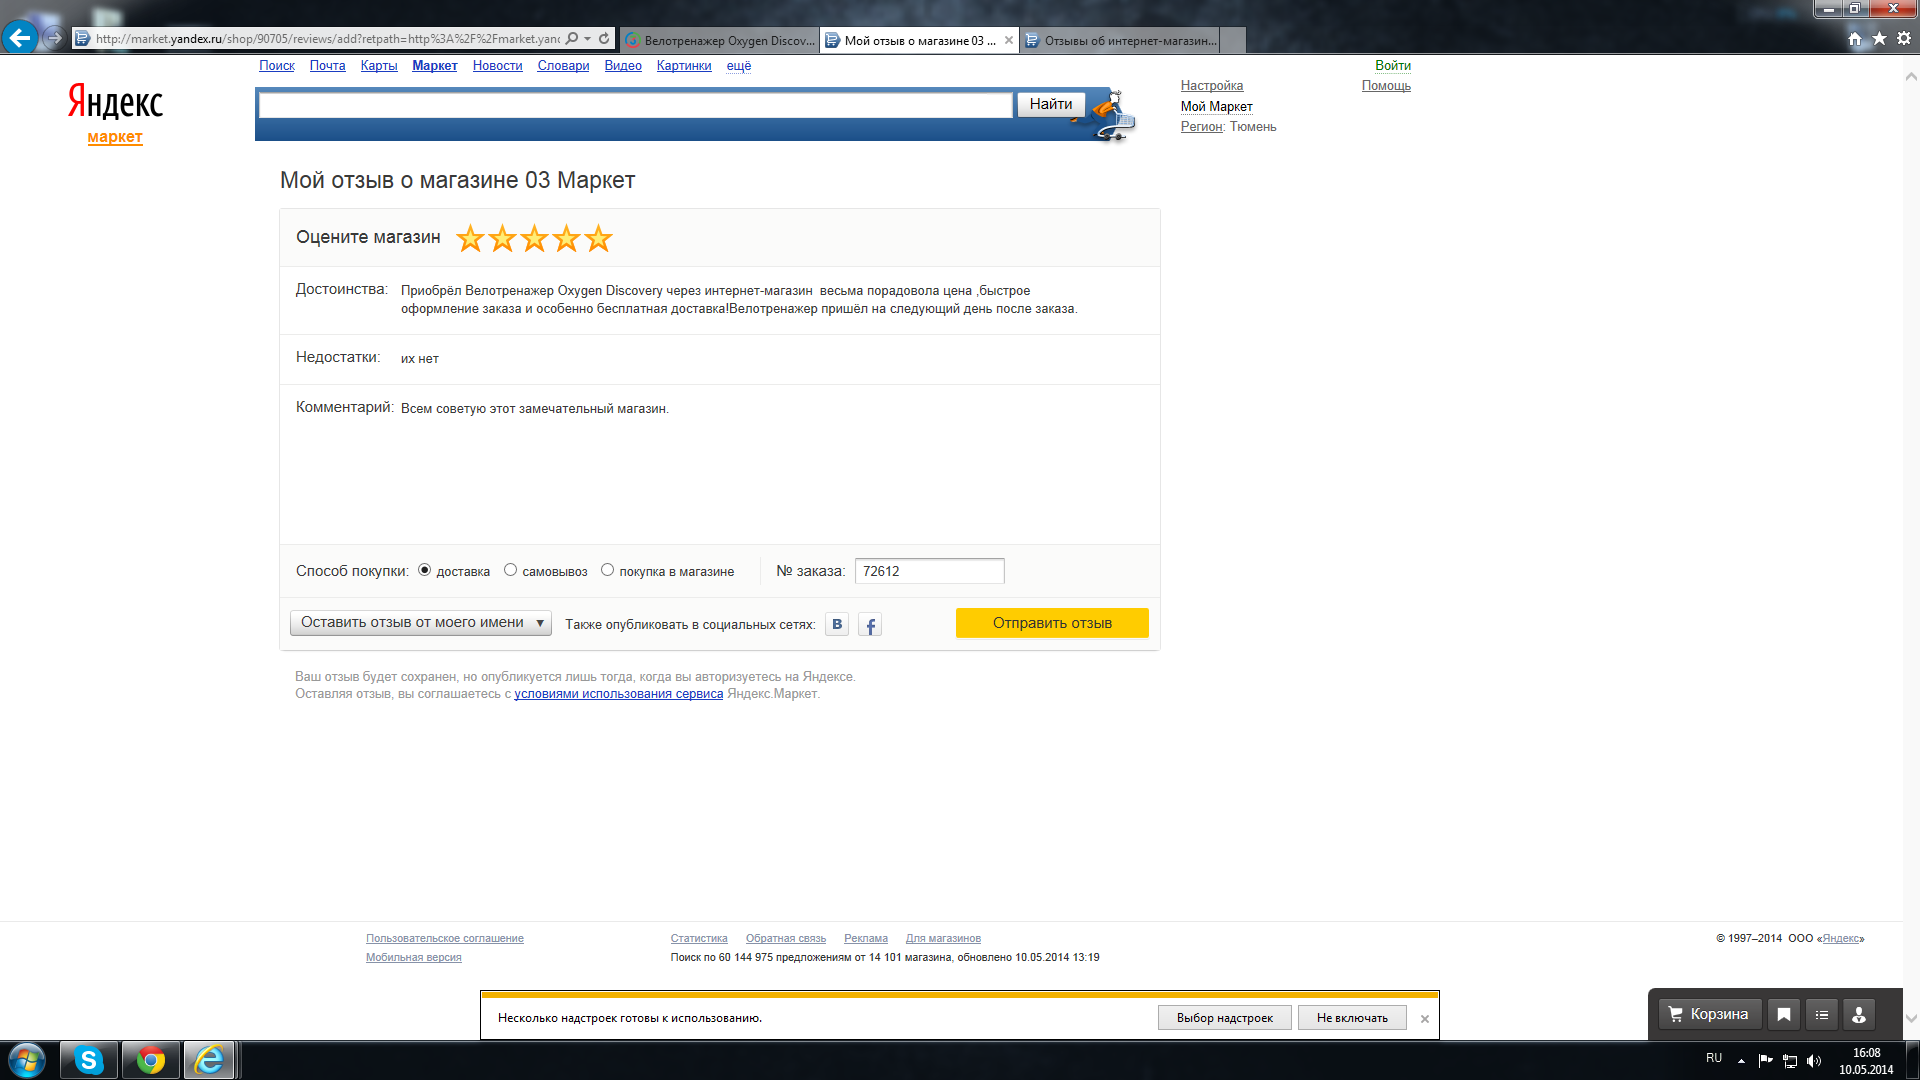Open the Мой Маркет link
Screen dimensions: 1920x1080
pyautogui.click(x=1217, y=107)
